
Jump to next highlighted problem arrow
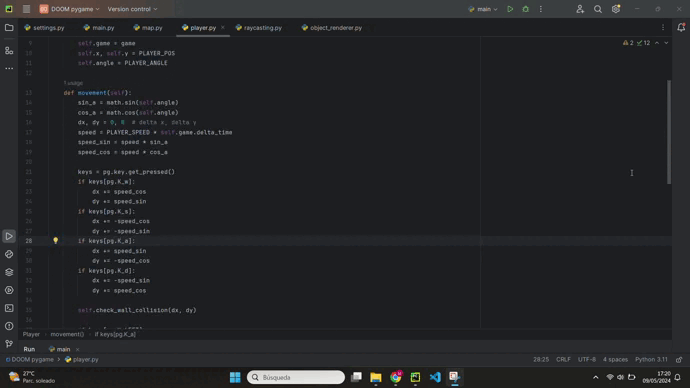pyautogui.click(x=666, y=43)
